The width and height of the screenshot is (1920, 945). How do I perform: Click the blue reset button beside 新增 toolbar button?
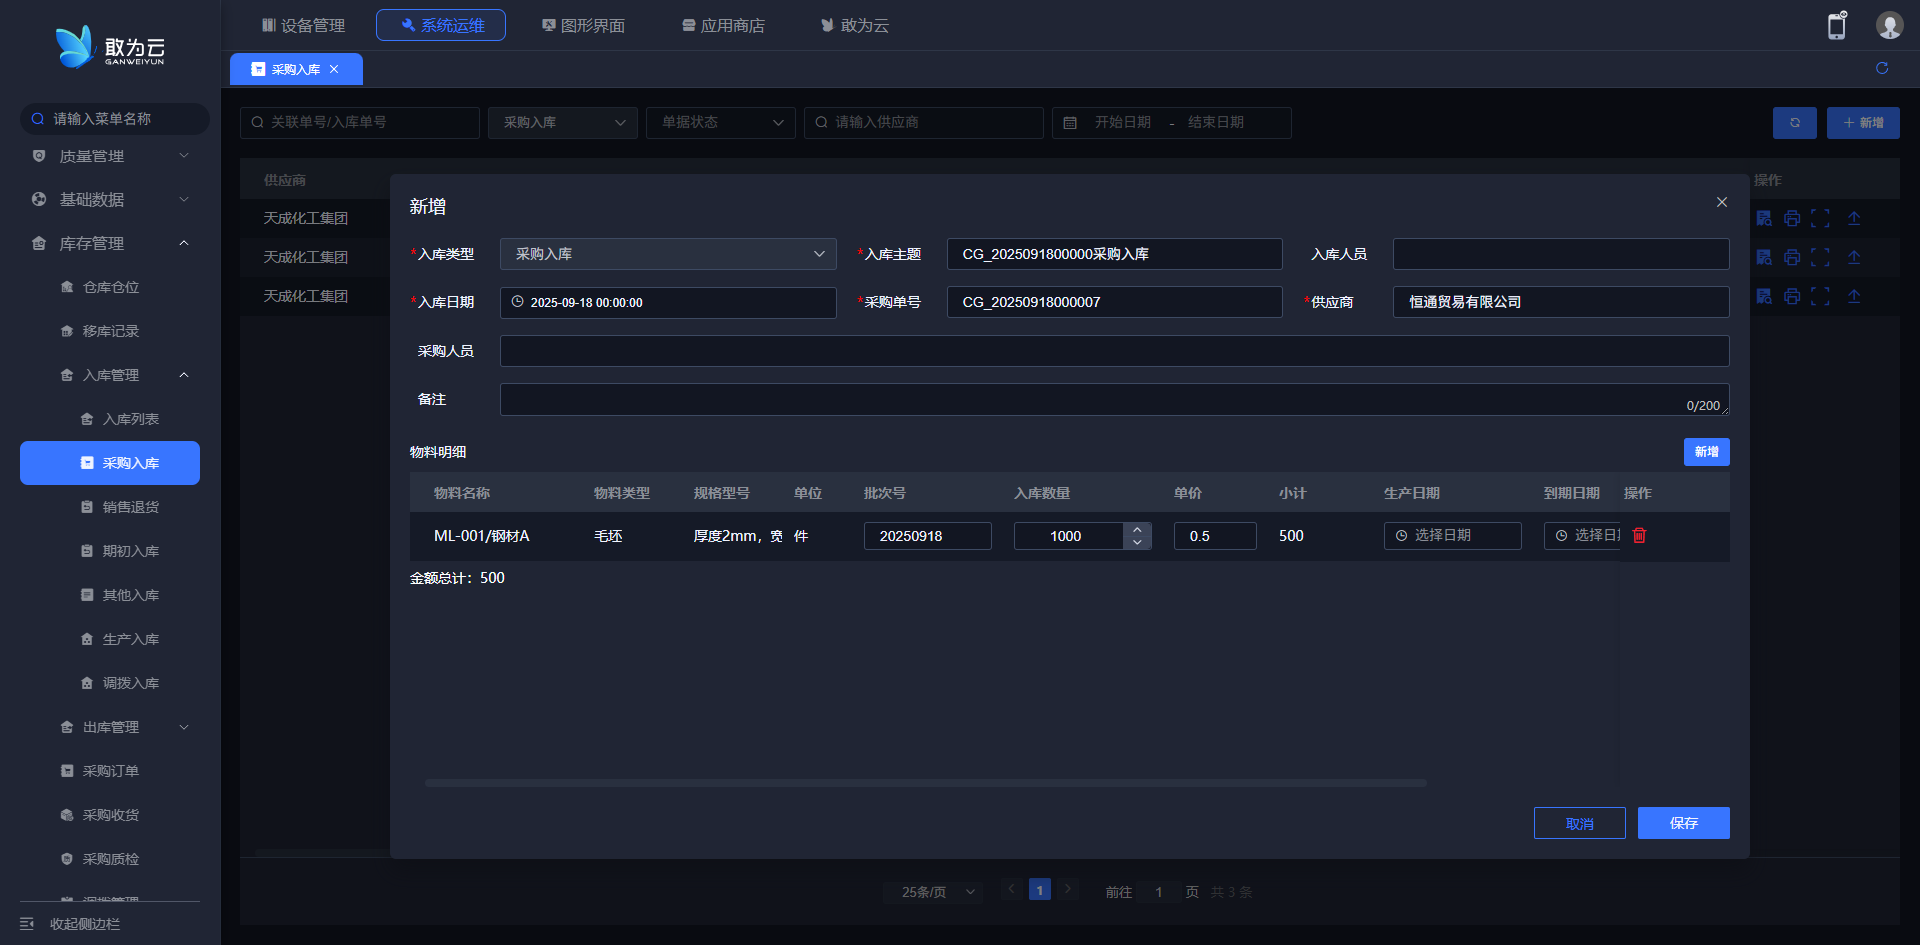(1794, 123)
